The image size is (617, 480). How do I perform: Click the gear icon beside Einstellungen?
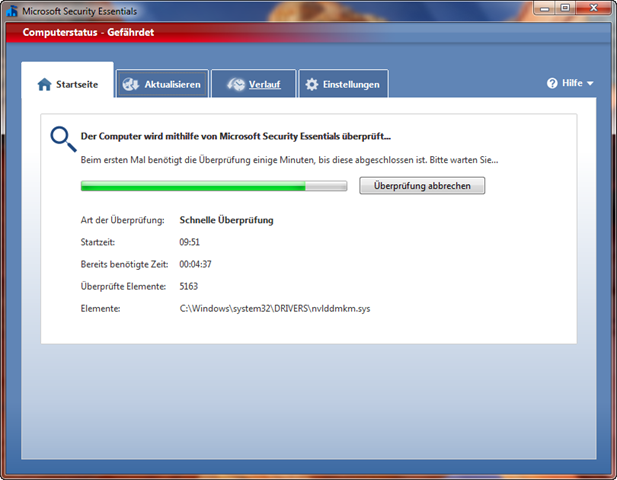coord(311,85)
